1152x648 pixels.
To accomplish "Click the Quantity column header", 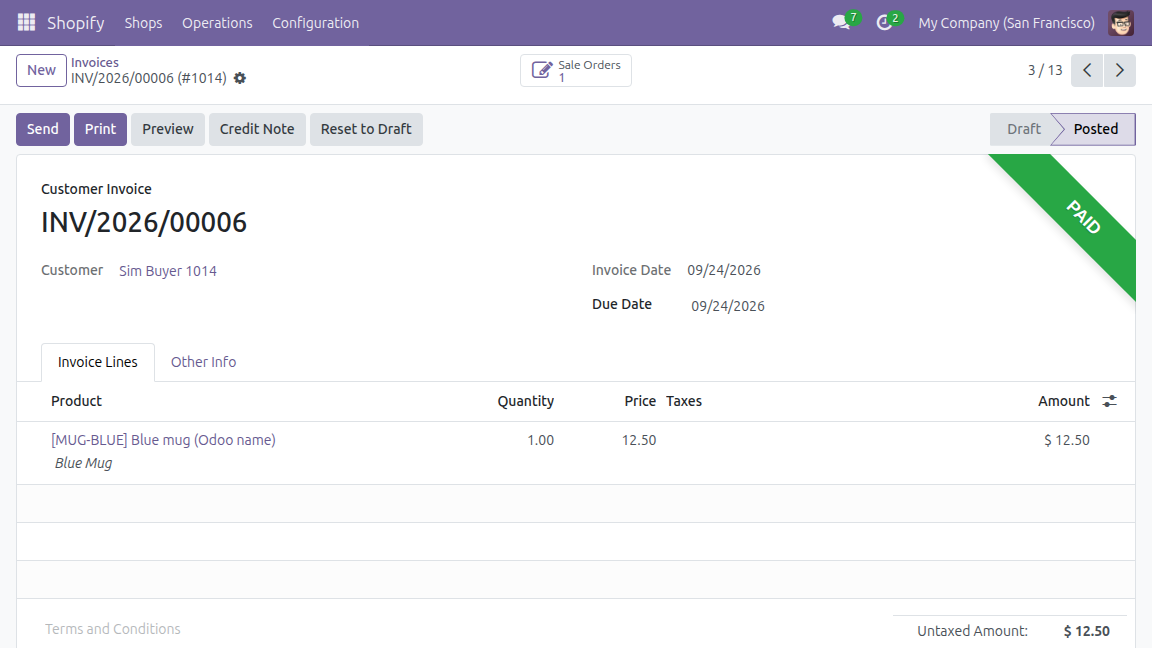I will point(525,401).
